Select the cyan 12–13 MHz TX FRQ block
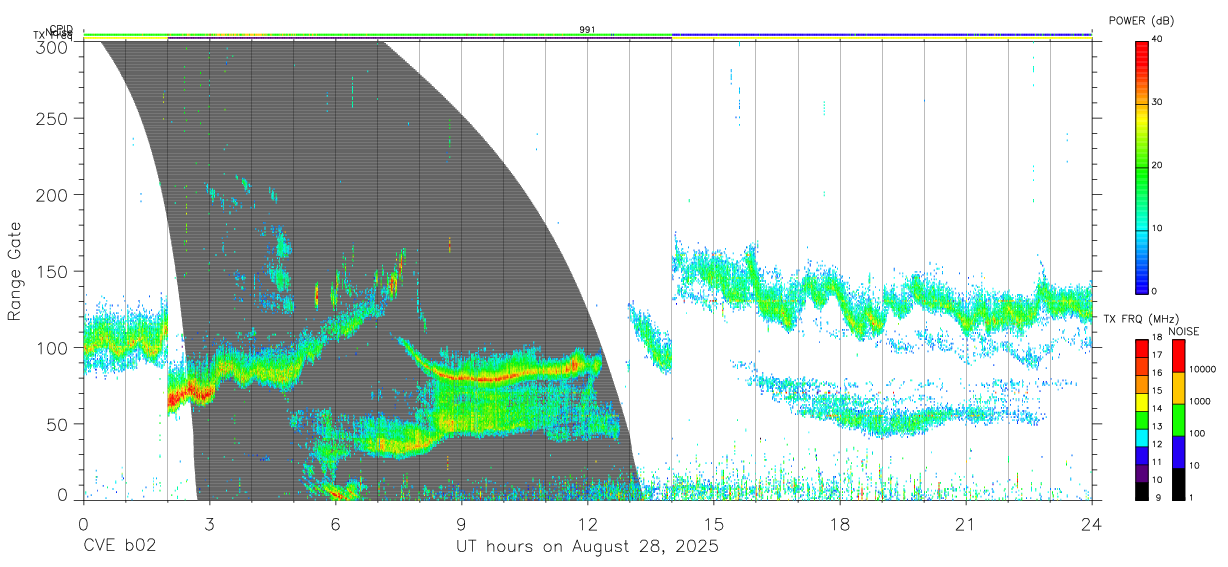1228x567 pixels. (1142, 438)
